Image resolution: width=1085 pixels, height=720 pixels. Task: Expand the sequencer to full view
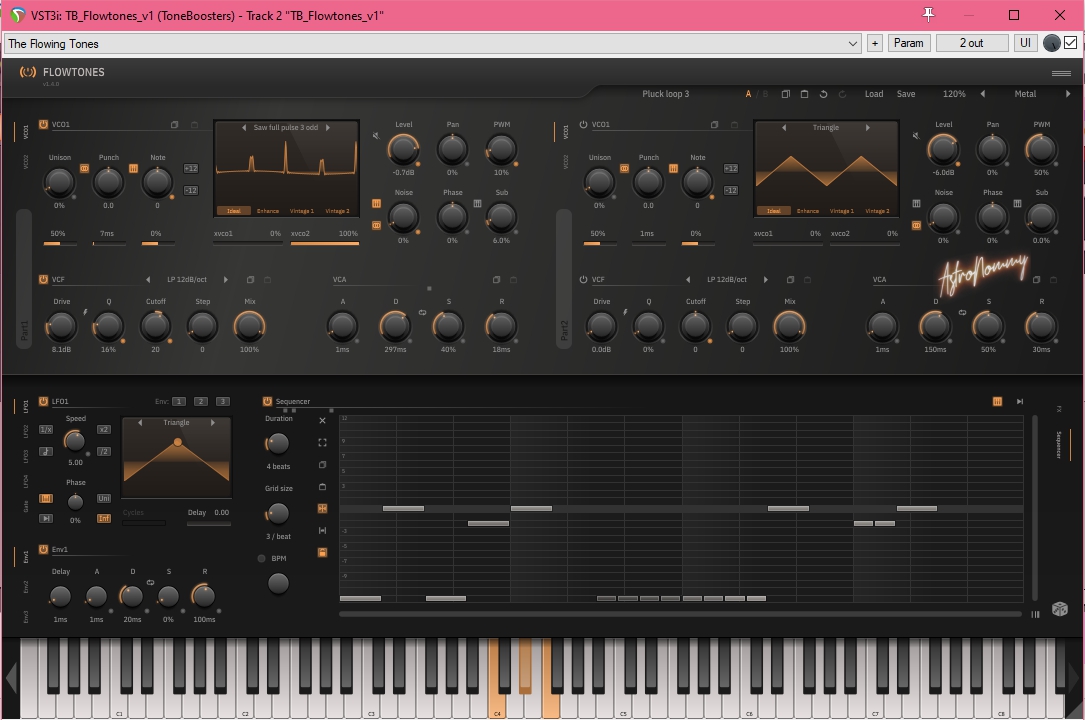click(322, 443)
